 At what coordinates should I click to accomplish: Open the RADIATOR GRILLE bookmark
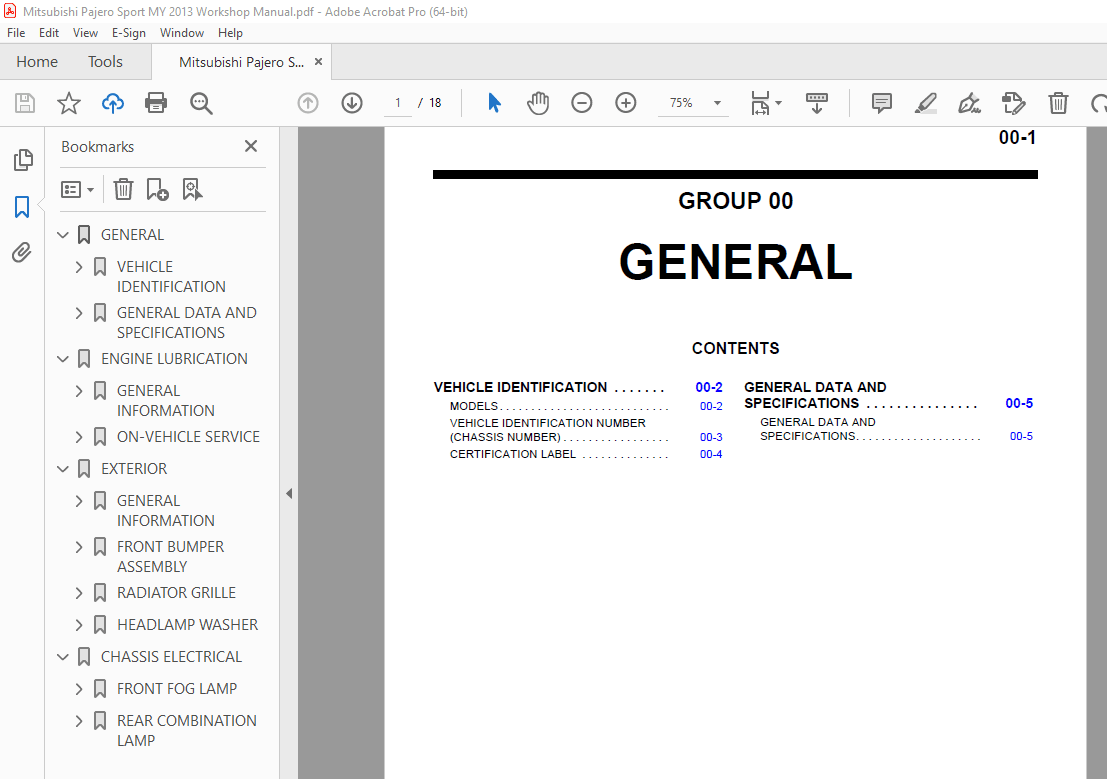(176, 593)
